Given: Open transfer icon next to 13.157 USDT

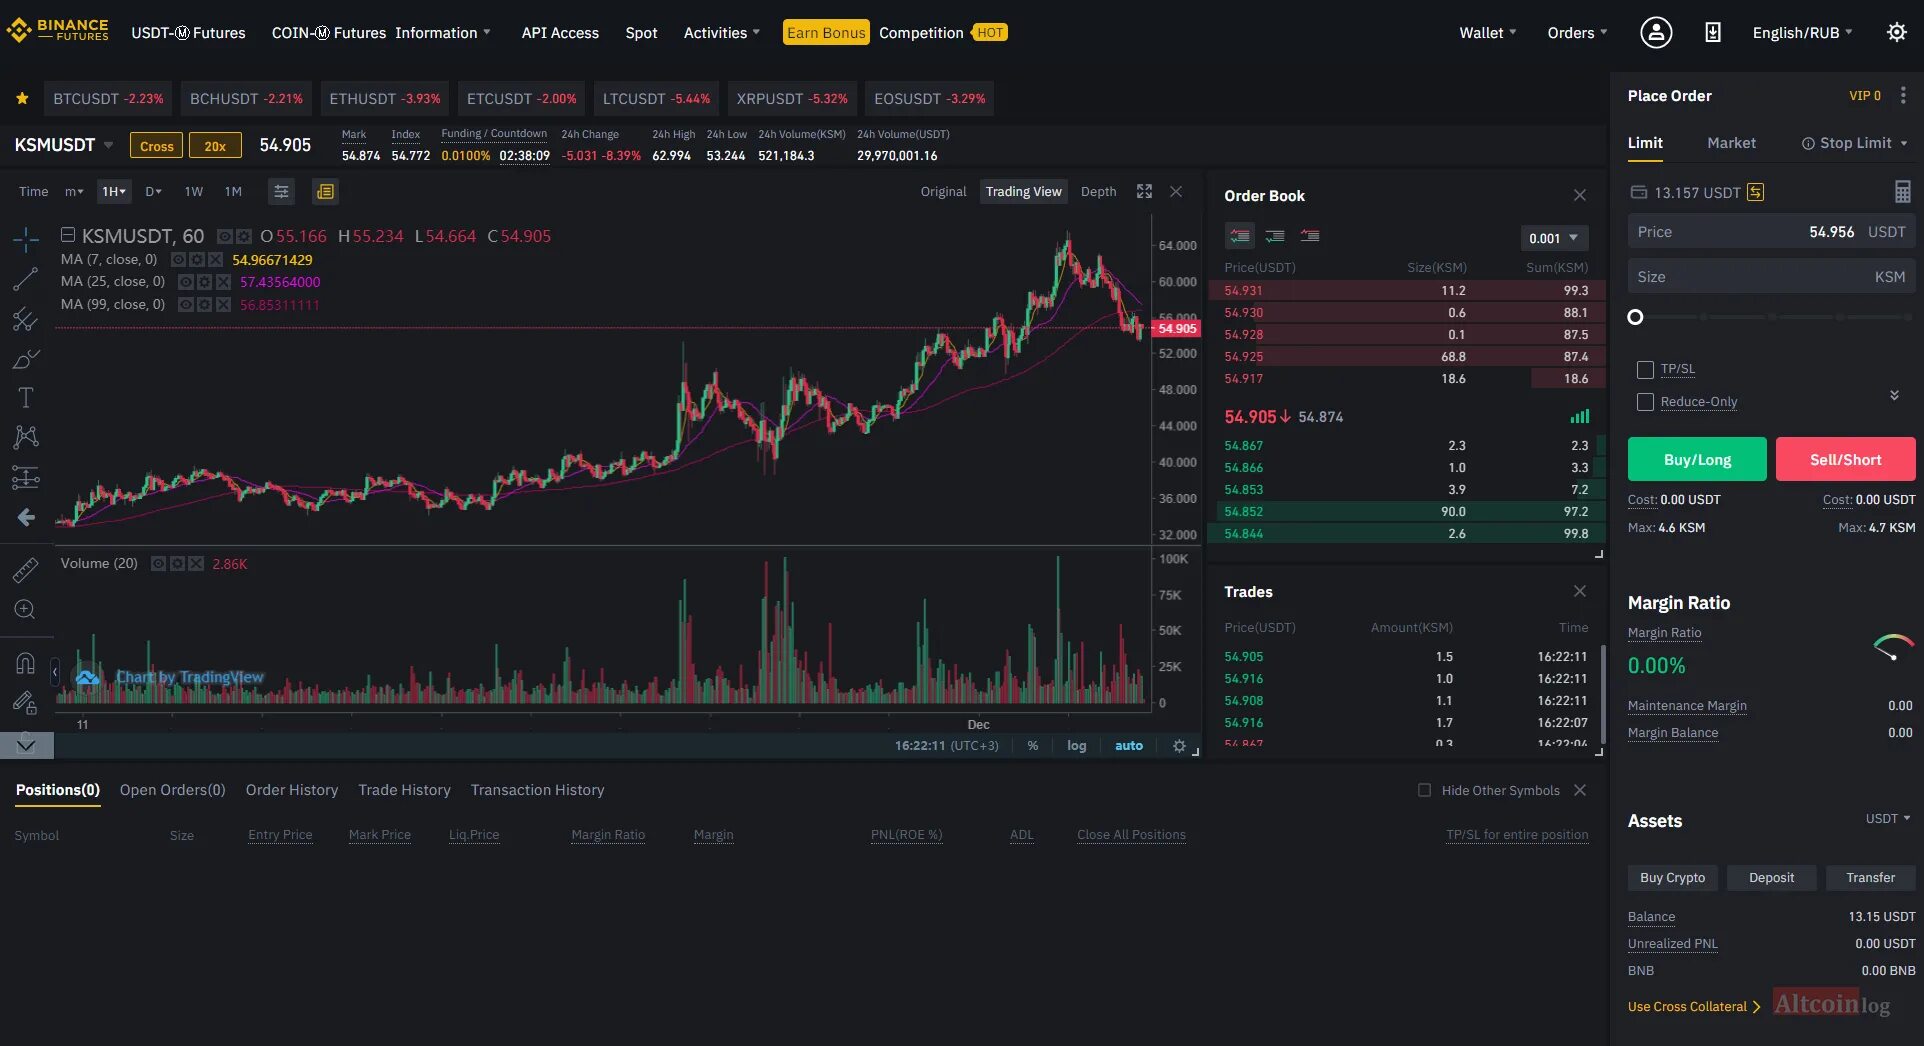Looking at the screenshot, I should pos(1755,192).
